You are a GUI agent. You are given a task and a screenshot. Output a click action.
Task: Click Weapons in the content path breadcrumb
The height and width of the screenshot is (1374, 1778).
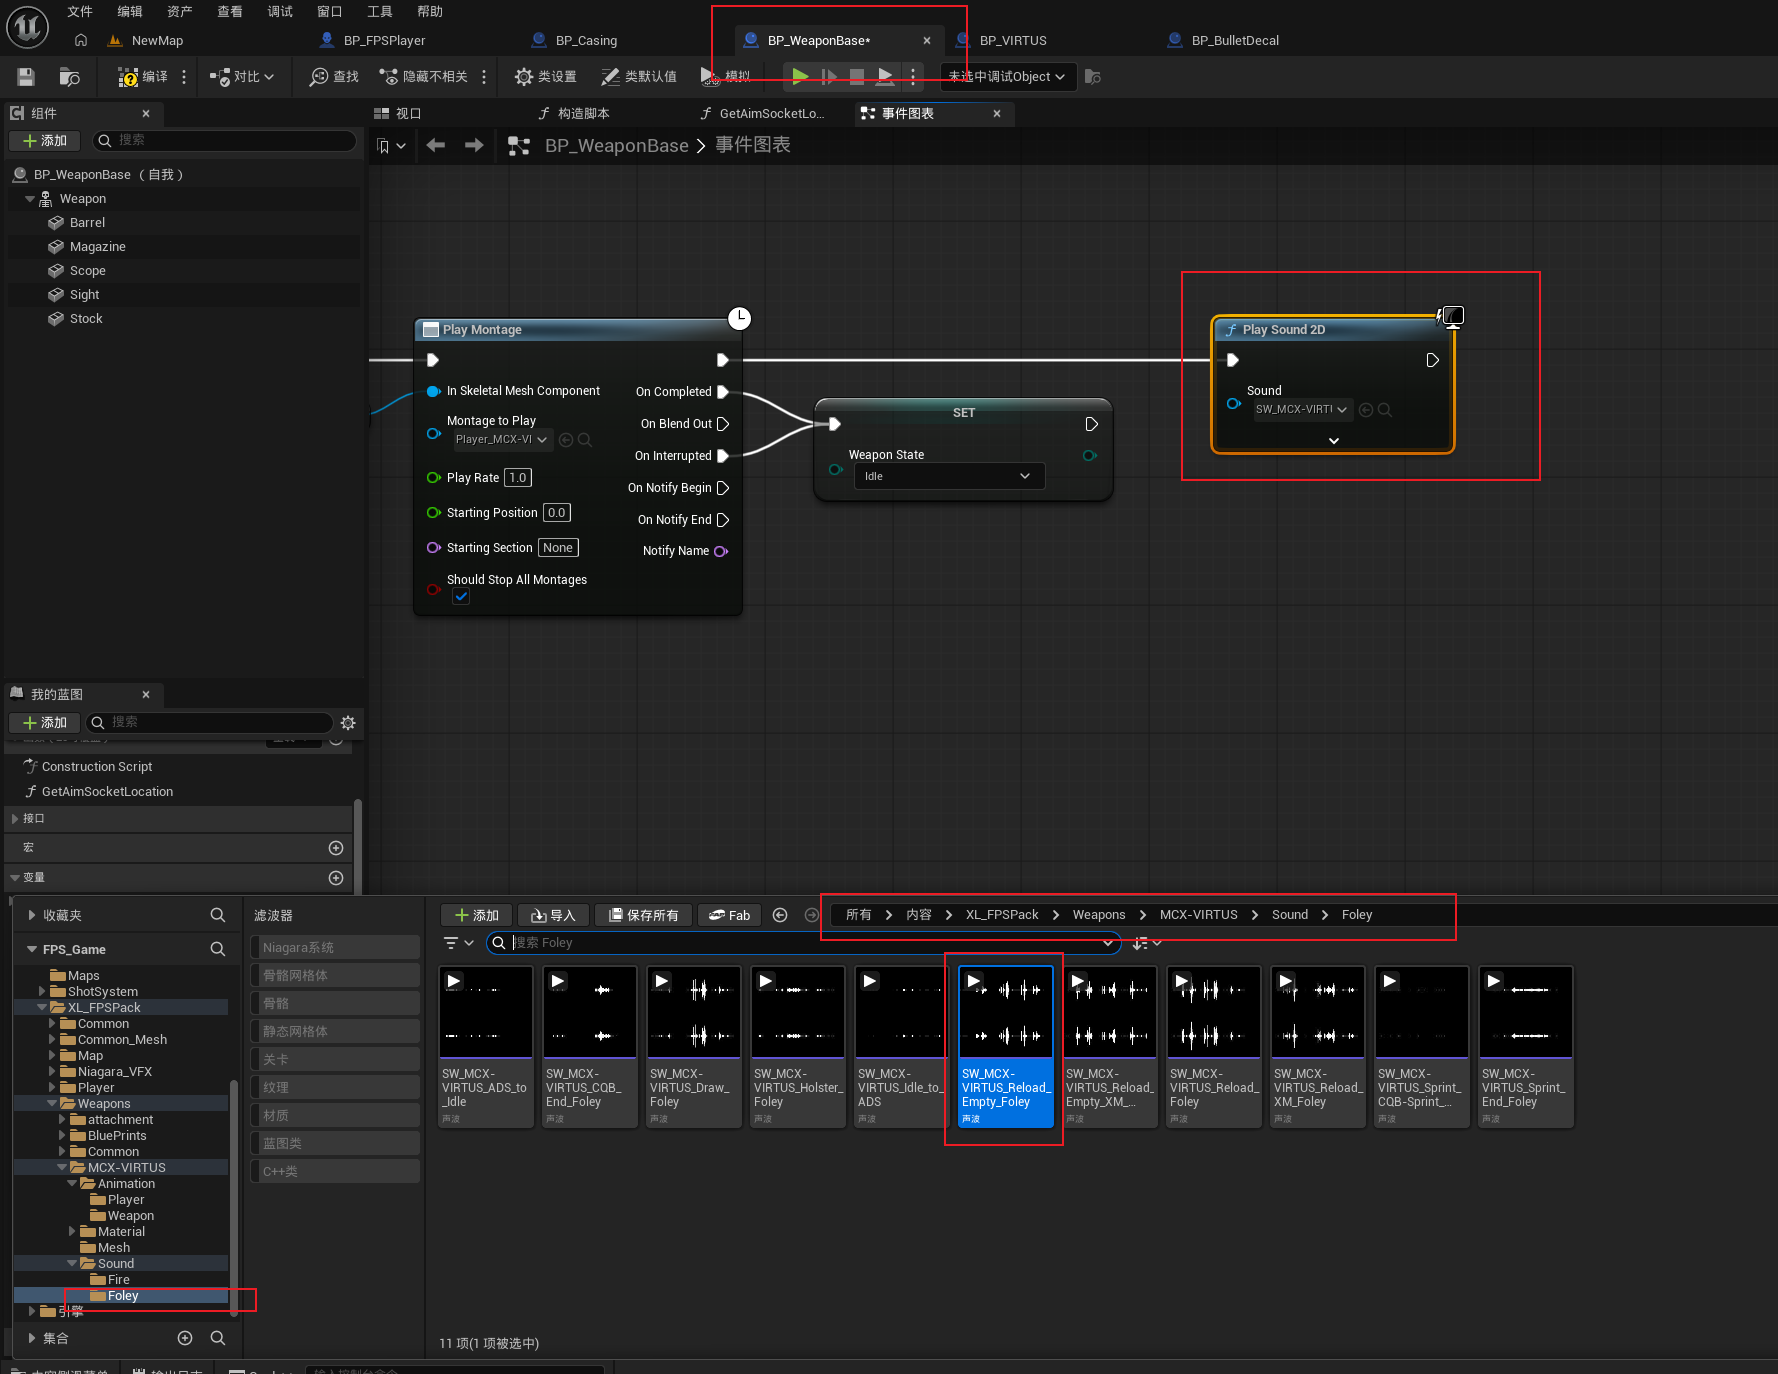tap(1099, 915)
